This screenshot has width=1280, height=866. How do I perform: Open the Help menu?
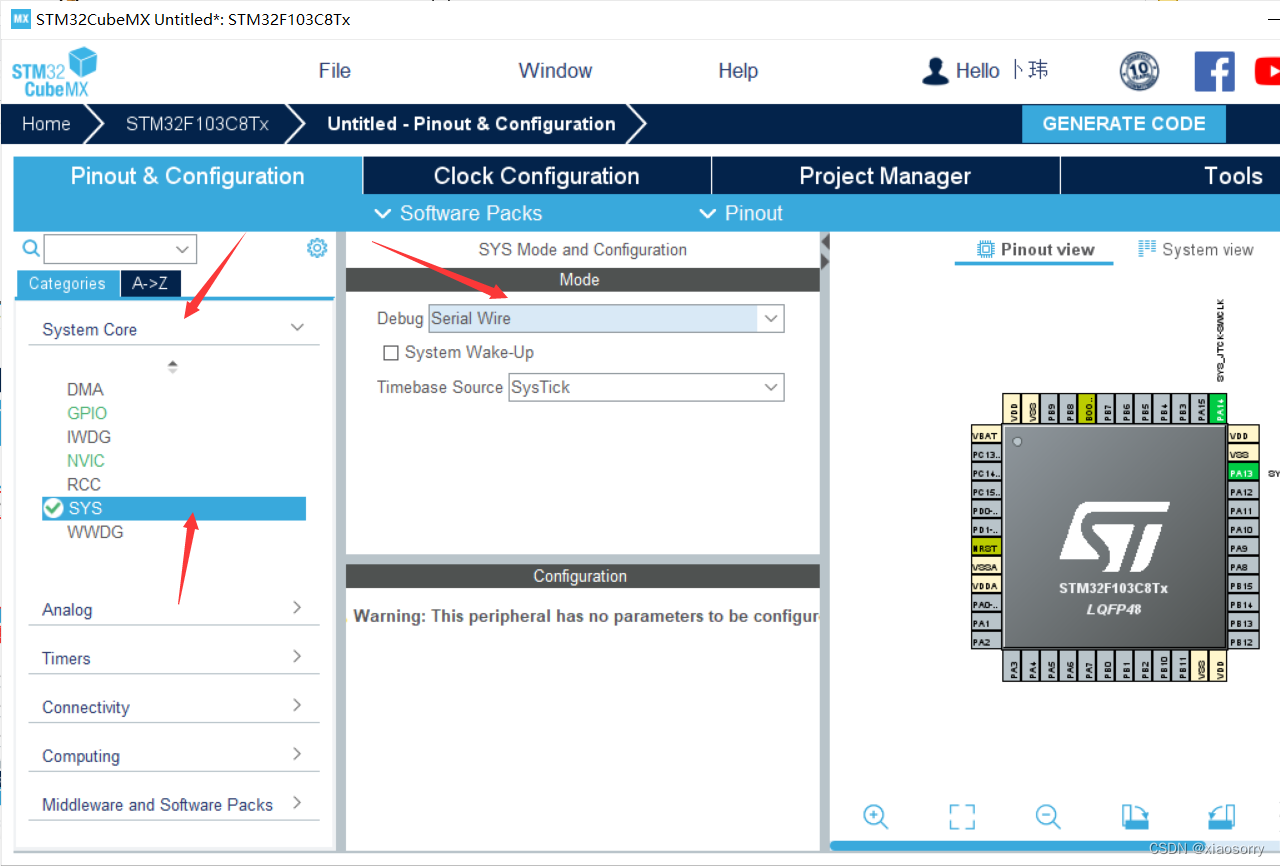738,71
